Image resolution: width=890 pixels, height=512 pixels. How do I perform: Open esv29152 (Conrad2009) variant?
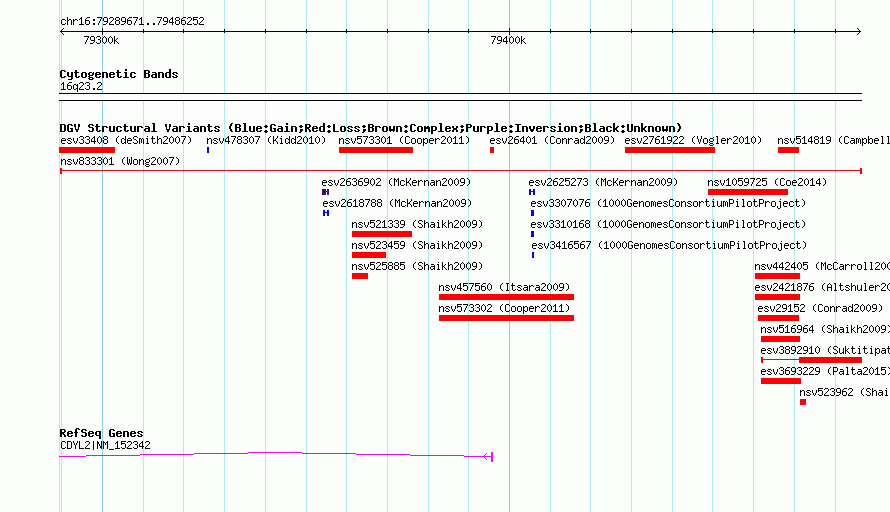pyautogui.click(x=820, y=308)
